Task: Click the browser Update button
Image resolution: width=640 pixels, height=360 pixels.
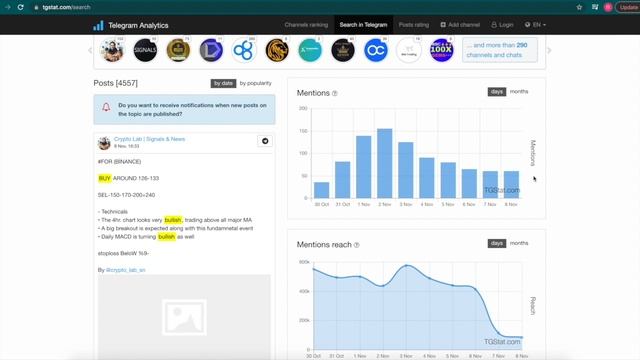Action: click(x=628, y=7)
